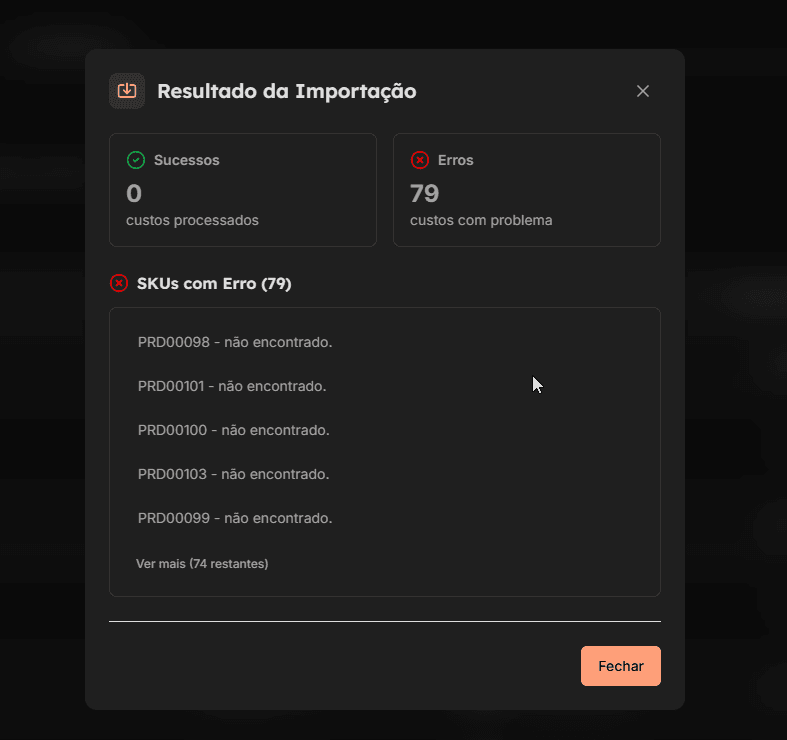787x740 pixels.
Task: Select the PRD00098 não encontrado entry
Action: 235,342
